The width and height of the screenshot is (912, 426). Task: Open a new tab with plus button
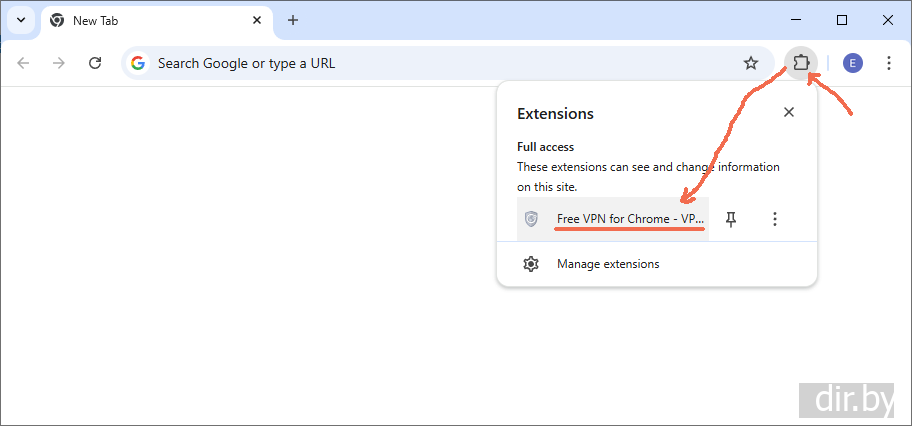pos(293,20)
